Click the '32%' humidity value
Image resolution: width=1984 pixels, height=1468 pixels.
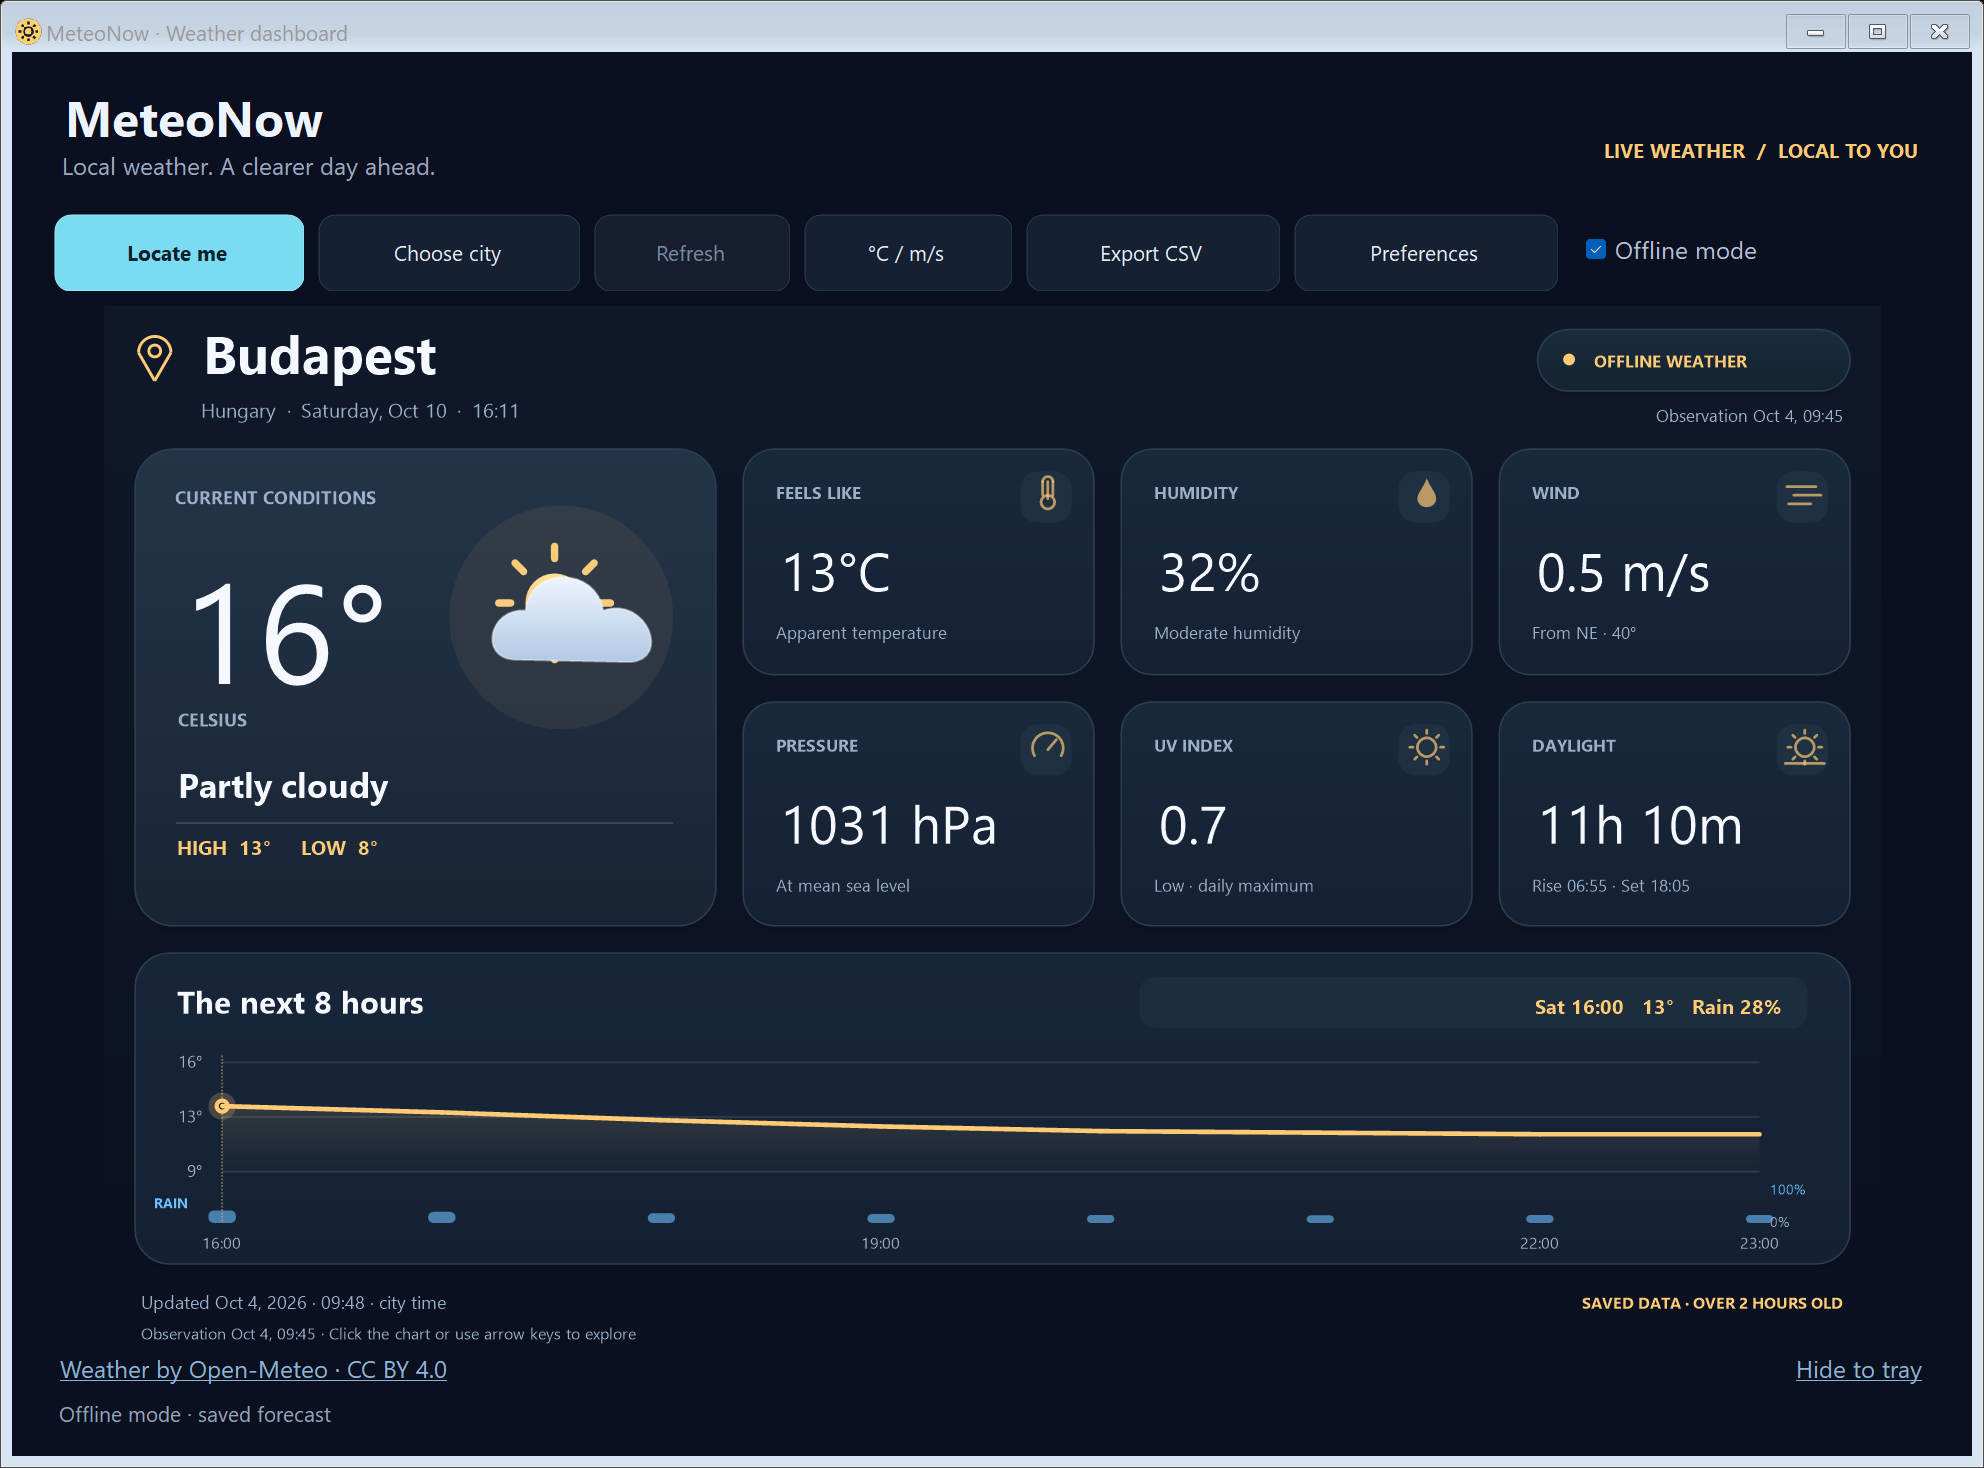[1209, 574]
